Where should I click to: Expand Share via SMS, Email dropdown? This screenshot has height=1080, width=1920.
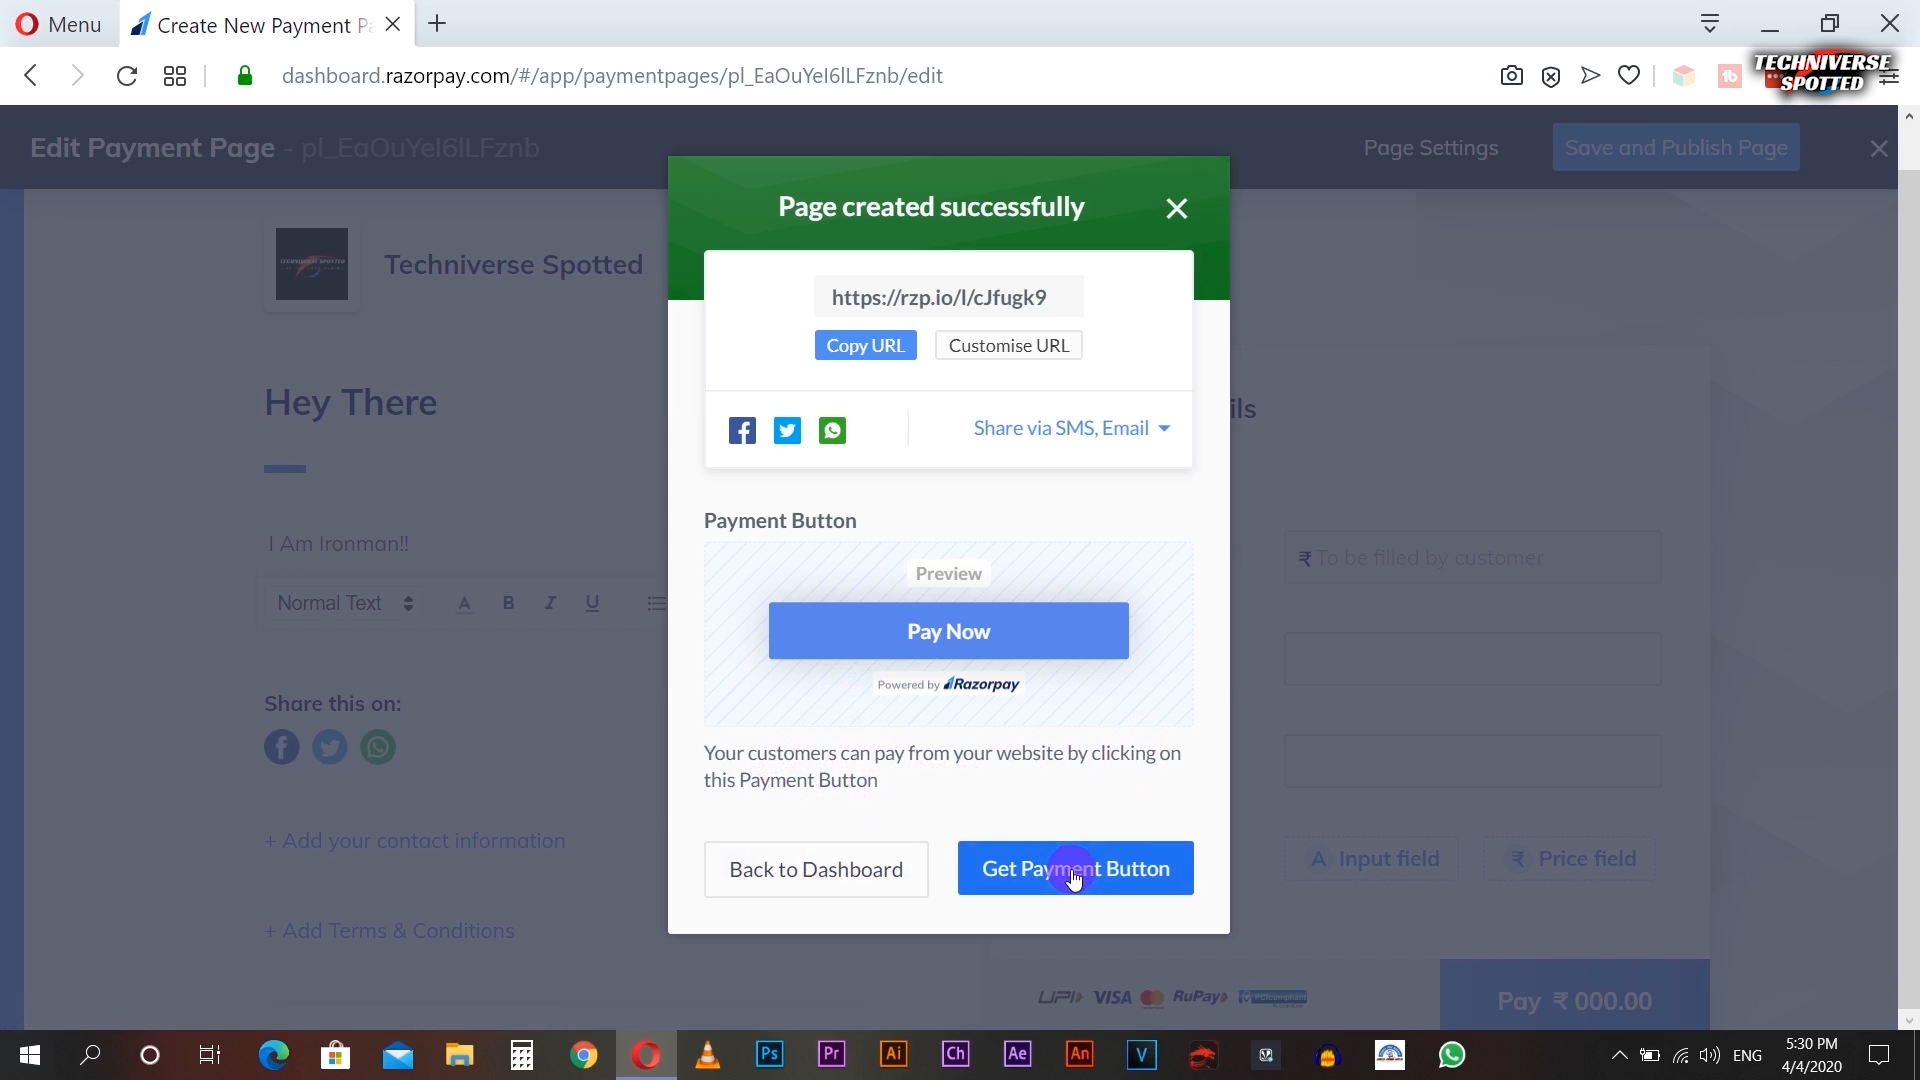(x=1071, y=429)
